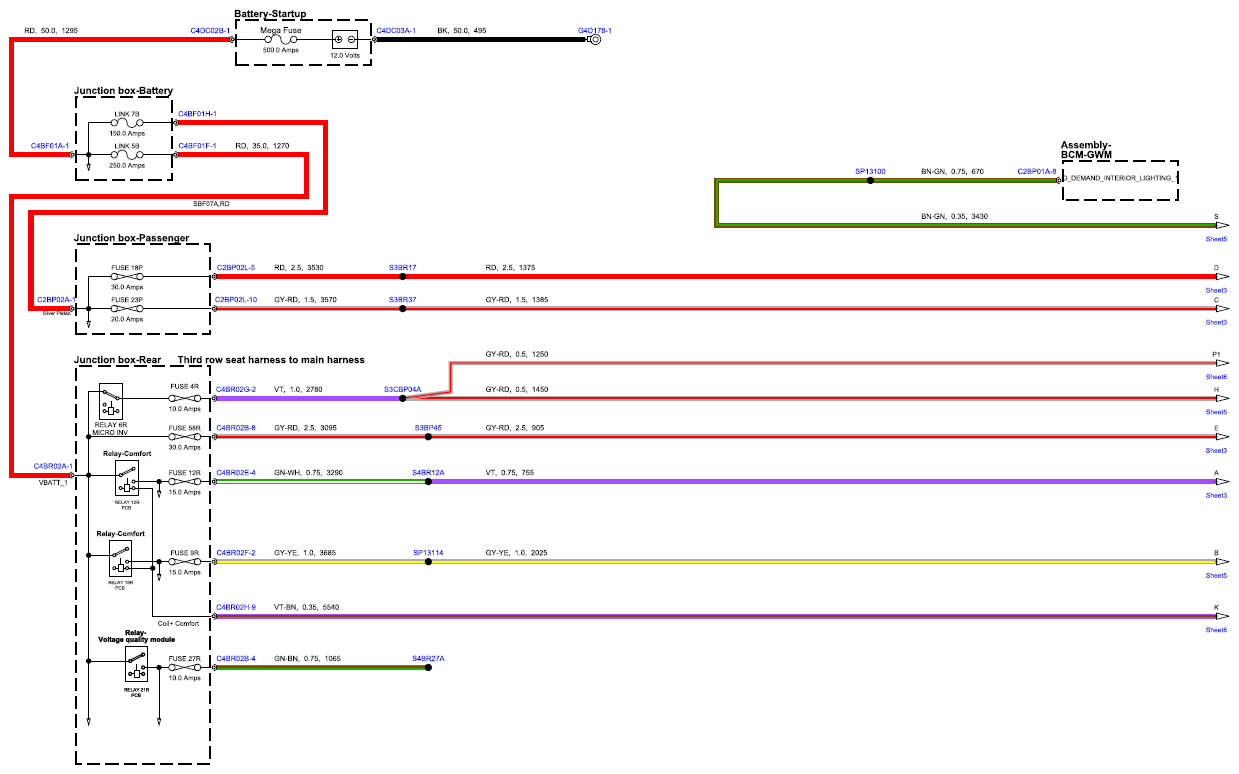This screenshot has width=1239, height=774.
Task: Open Sheet6 reference under connector P1
Action: [1216, 376]
